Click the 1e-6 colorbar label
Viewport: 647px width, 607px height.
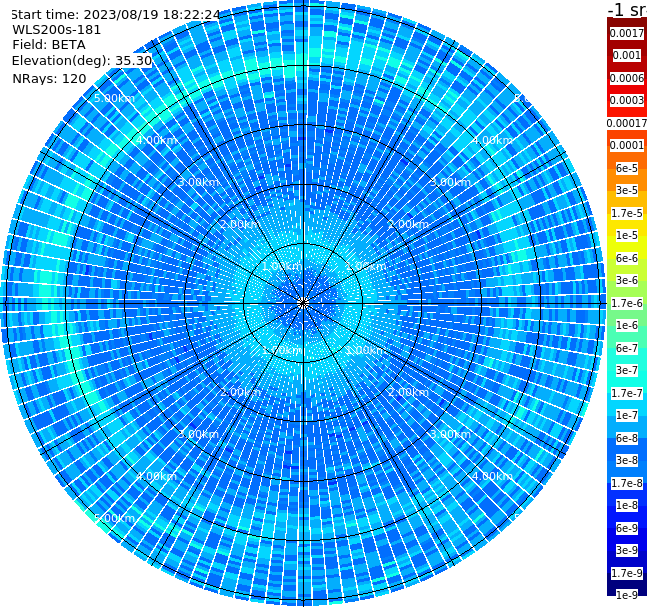tap(627, 325)
